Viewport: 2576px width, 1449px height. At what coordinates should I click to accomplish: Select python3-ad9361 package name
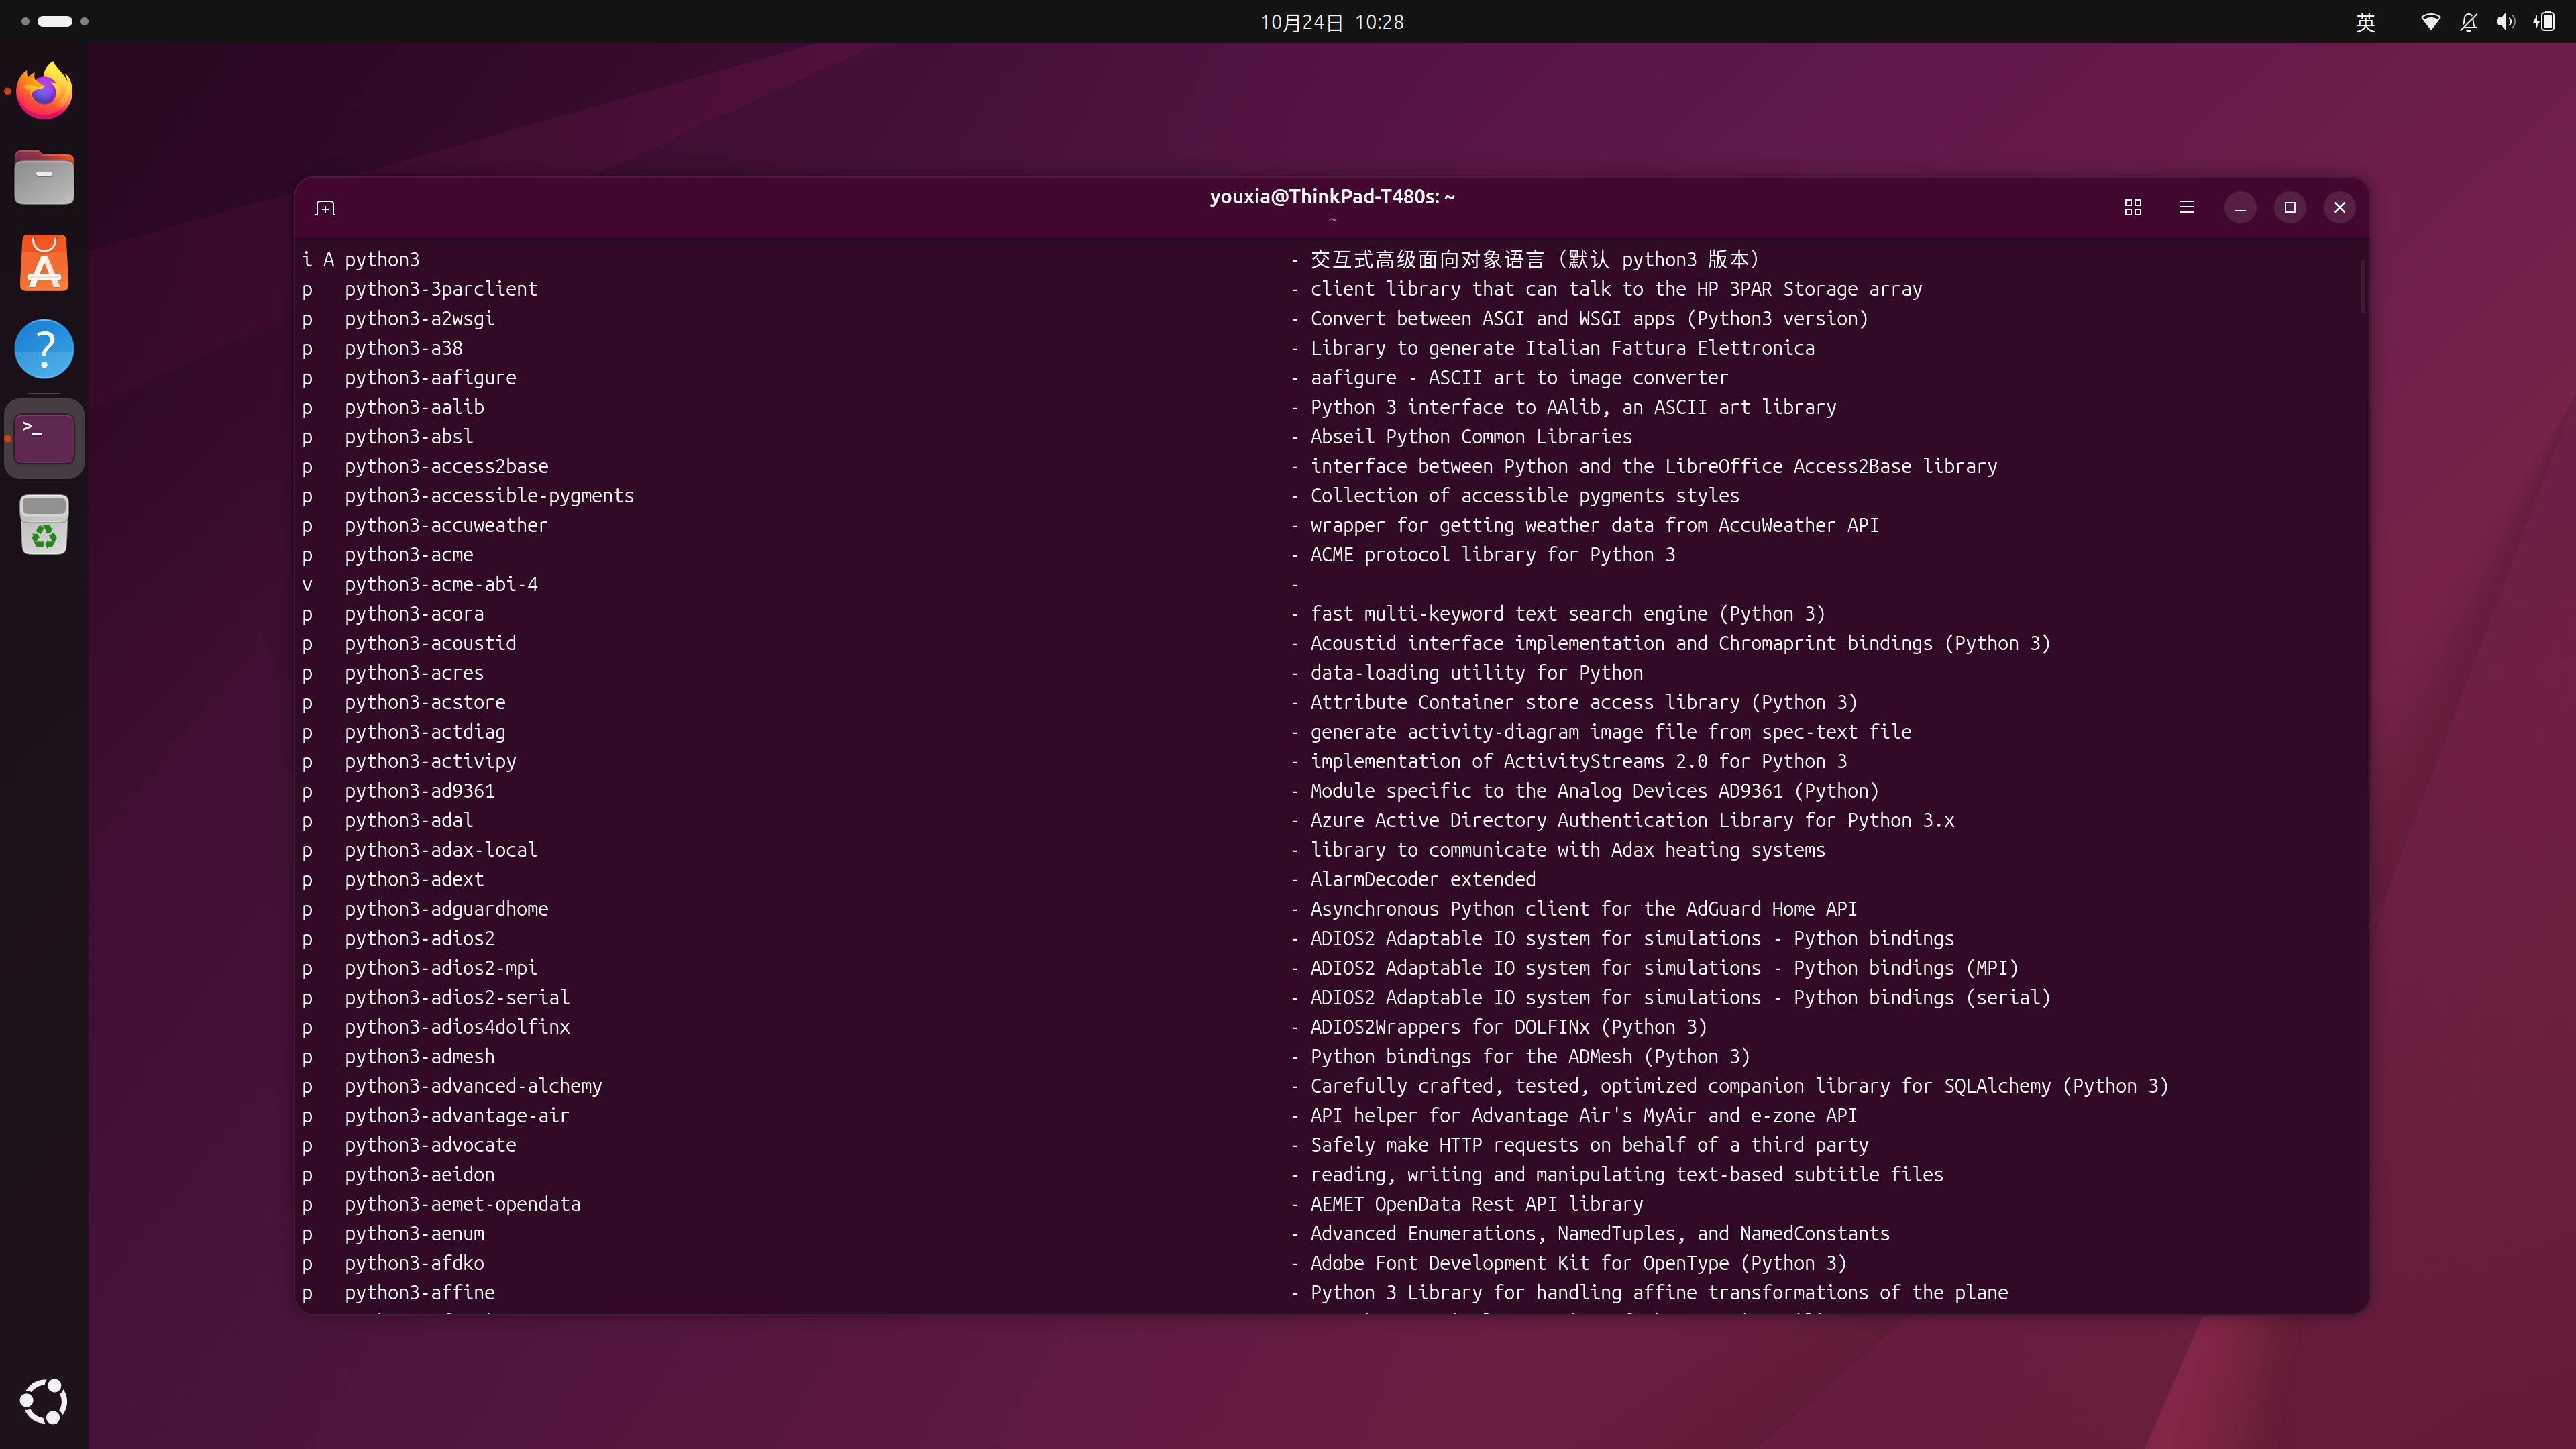[x=419, y=791]
